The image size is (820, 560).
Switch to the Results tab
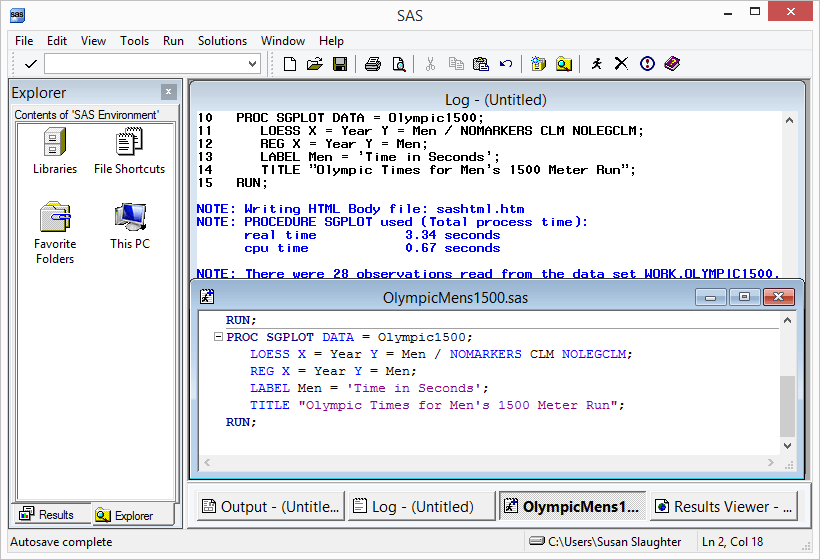pyautogui.click(x=51, y=515)
